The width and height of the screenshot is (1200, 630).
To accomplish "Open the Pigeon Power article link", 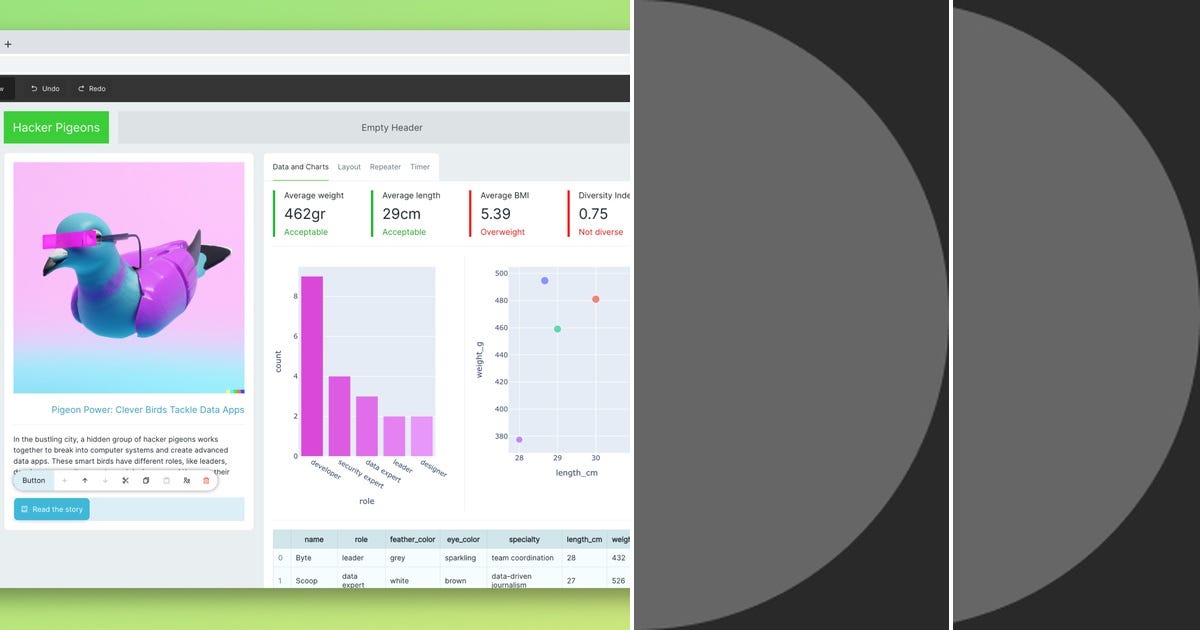I will [x=148, y=410].
